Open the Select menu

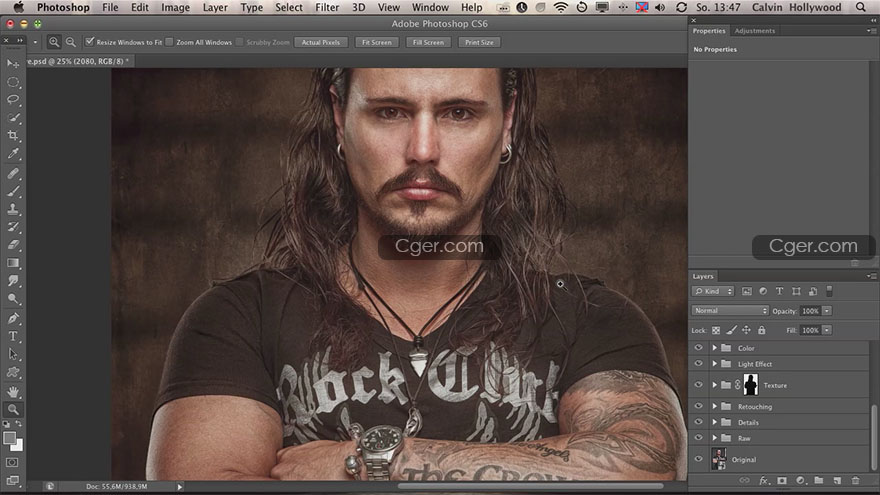[x=288, y=7]
